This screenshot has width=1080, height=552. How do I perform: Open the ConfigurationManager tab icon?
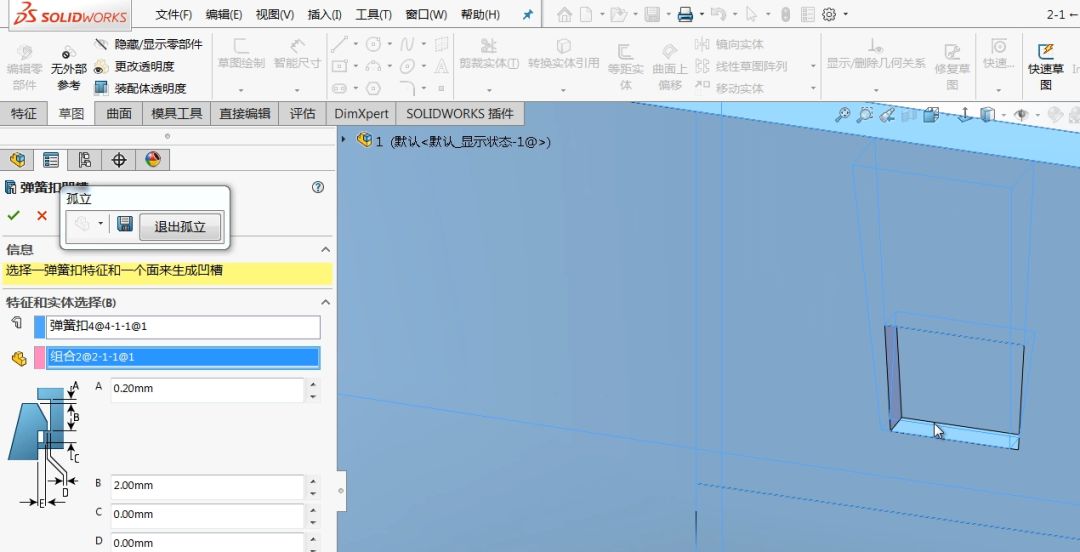coord(85,160)
